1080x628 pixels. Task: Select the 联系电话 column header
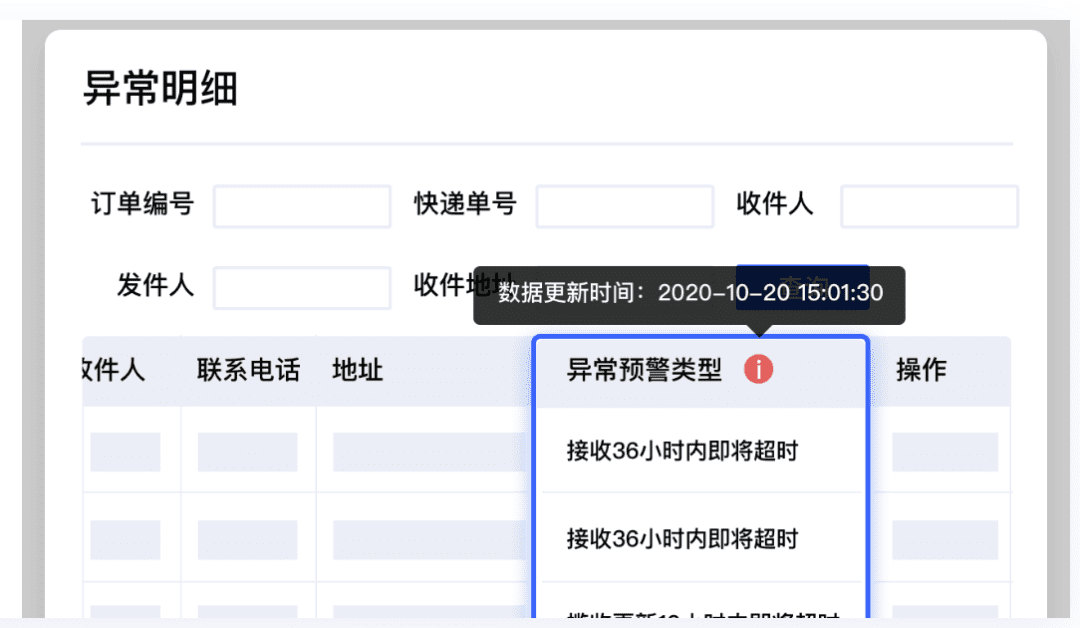click(248, 371)
